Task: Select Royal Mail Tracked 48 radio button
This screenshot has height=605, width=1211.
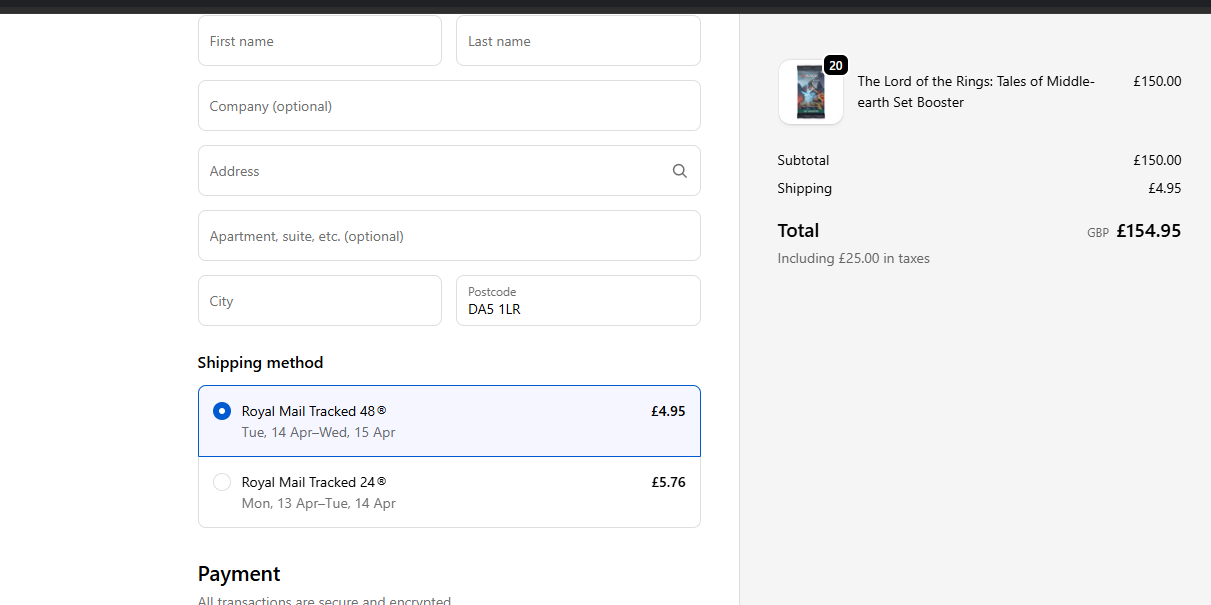Action: pos(222,411)
